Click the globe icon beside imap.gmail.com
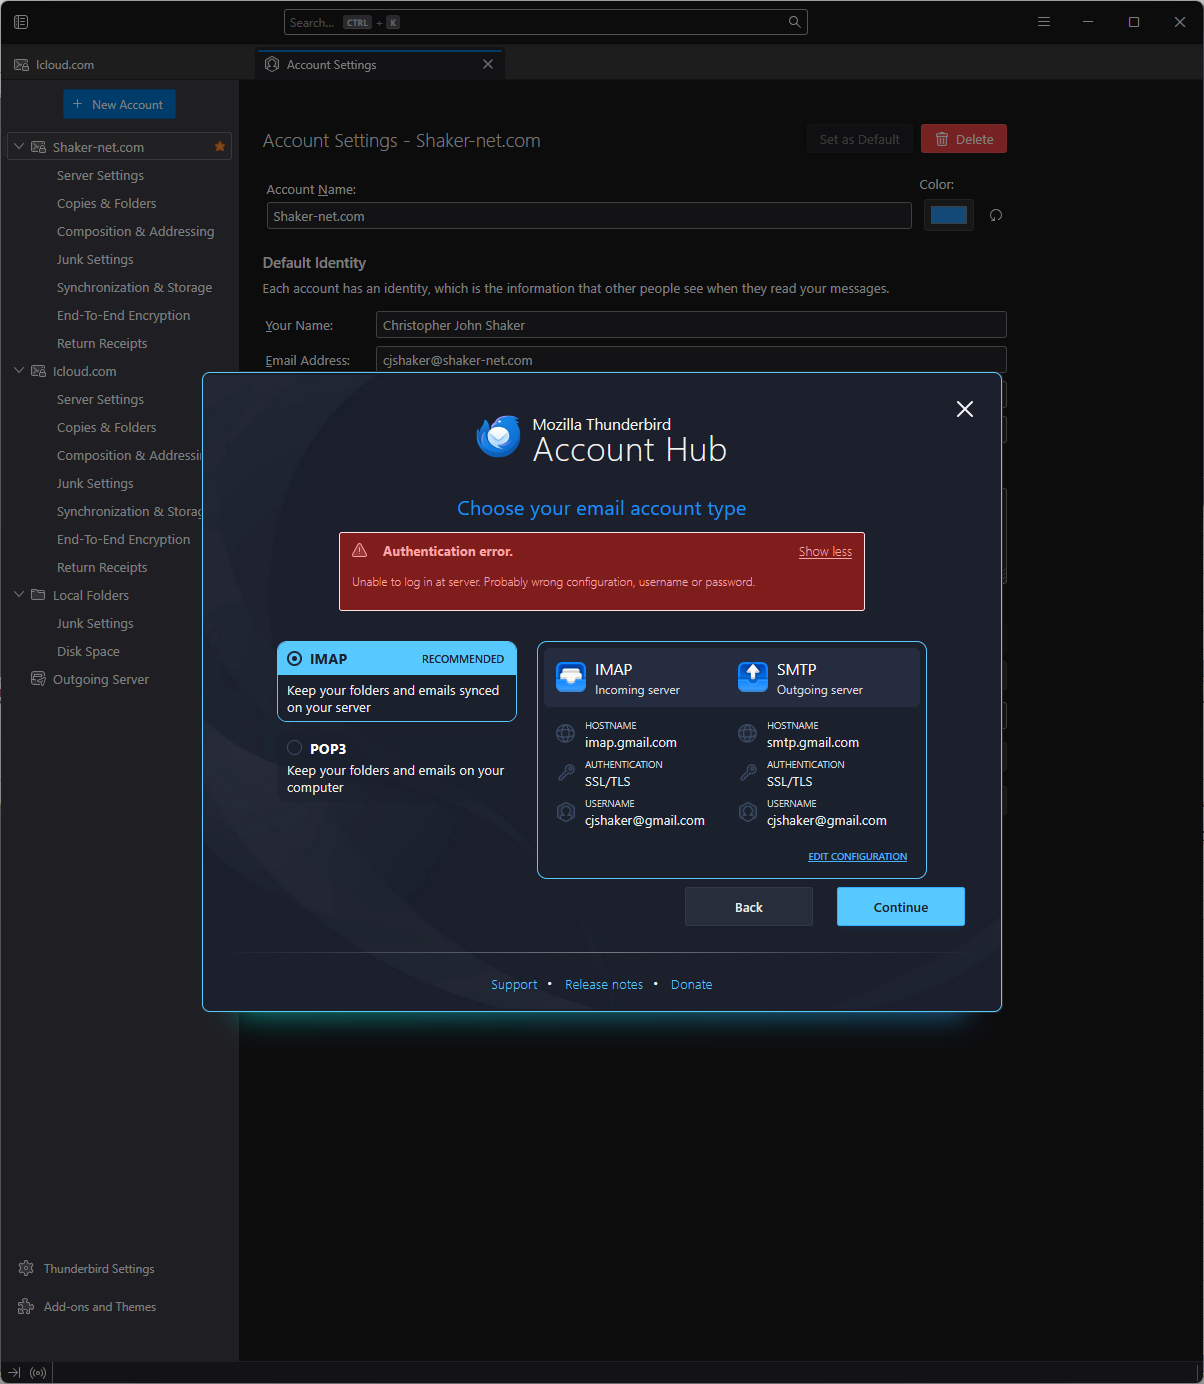 tap(566, 734)
